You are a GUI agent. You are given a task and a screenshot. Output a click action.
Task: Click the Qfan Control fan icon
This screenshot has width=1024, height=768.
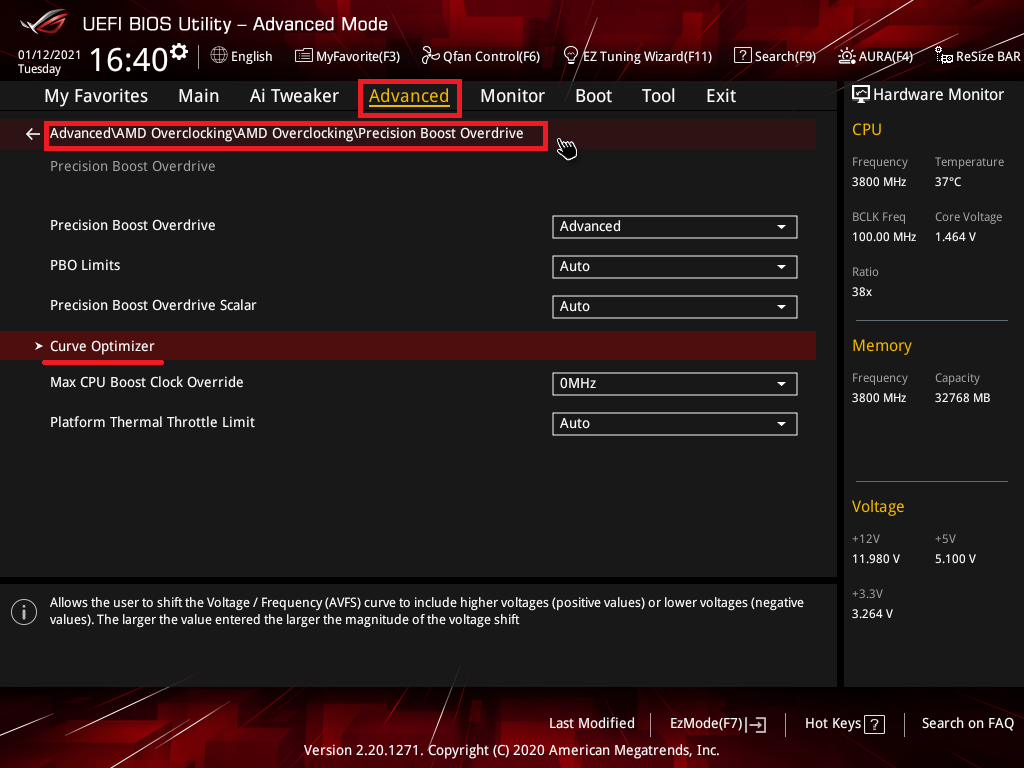430,56
